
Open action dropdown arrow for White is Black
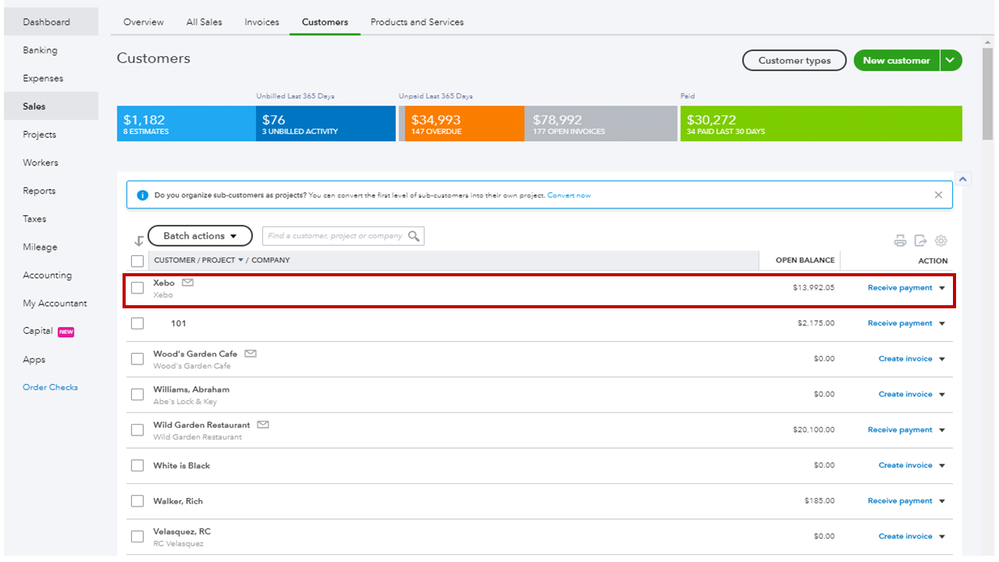(942, 466)
